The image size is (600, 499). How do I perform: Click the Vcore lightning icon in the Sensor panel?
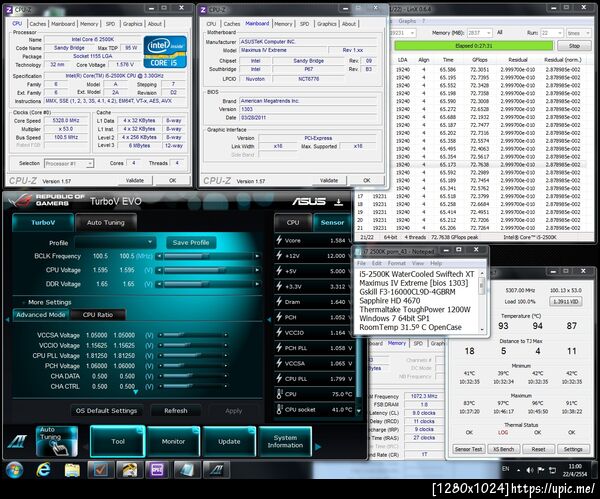(x=279, y=240)
